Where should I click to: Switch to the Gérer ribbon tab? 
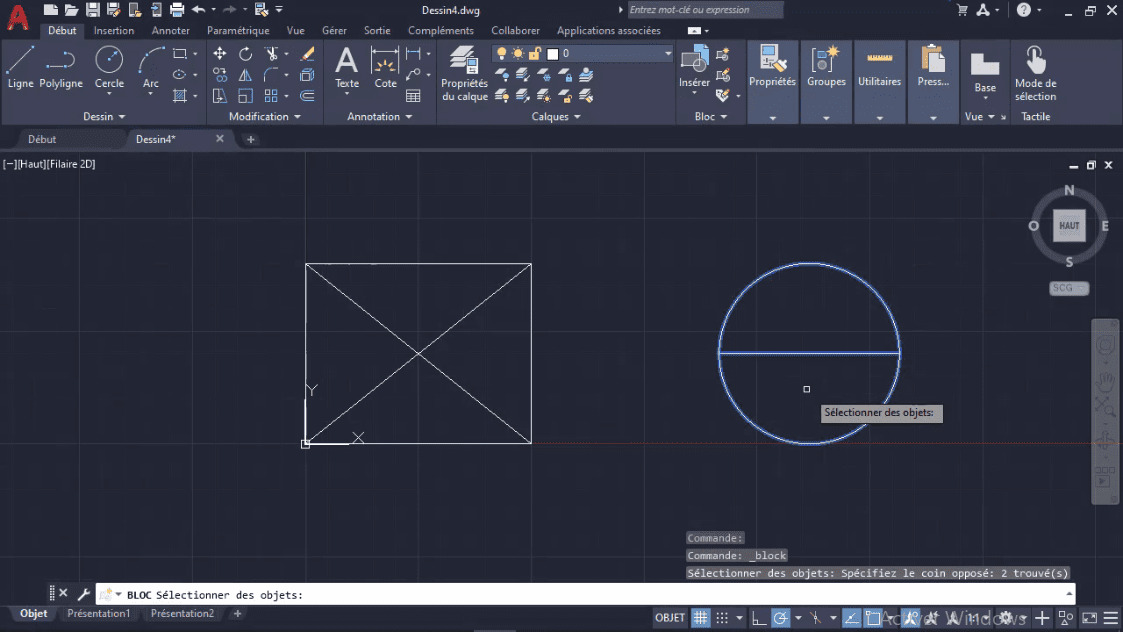(x=334, y=31)
